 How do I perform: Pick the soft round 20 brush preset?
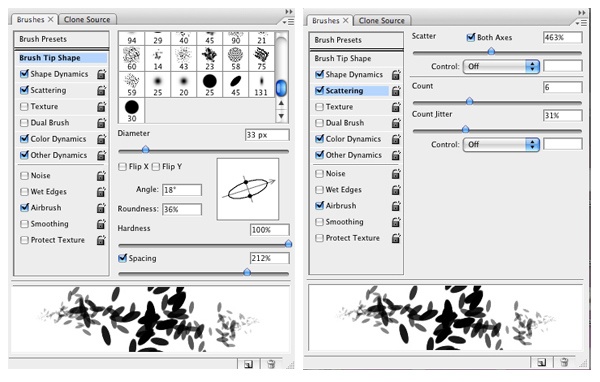[184, 85]
